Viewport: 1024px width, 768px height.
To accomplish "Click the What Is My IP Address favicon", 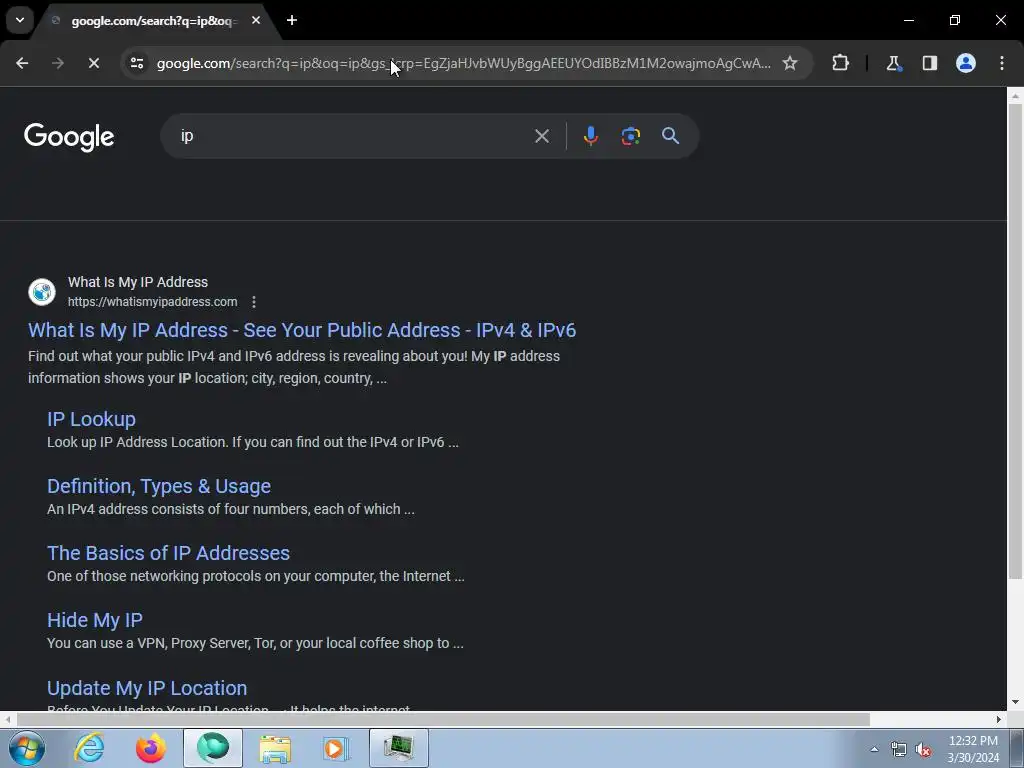I will [x=42, y=292].
